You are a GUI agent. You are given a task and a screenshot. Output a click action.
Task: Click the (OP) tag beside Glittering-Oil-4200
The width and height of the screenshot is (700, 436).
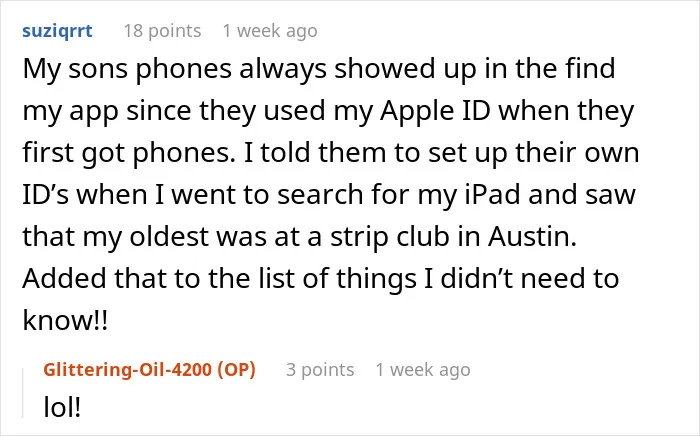pyautogui.click(x=236, y=370)
